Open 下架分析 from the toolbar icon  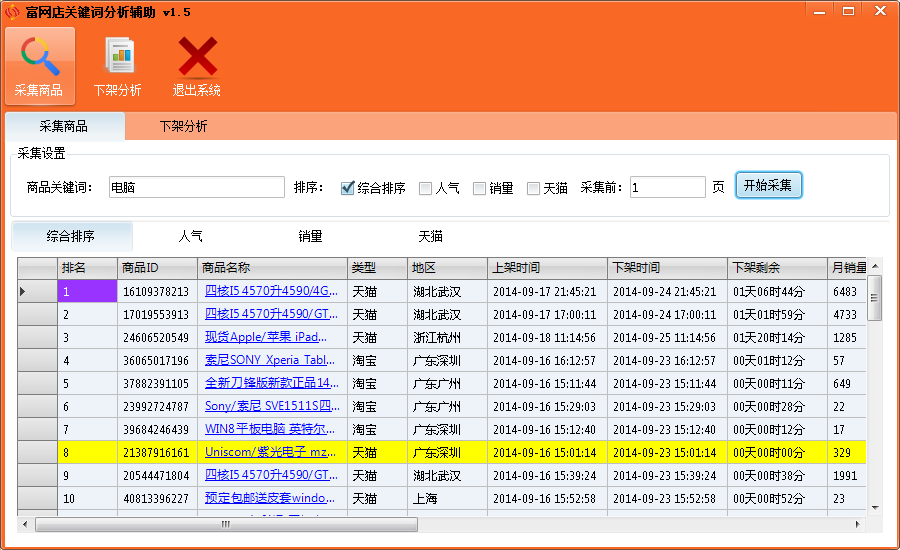118,58
